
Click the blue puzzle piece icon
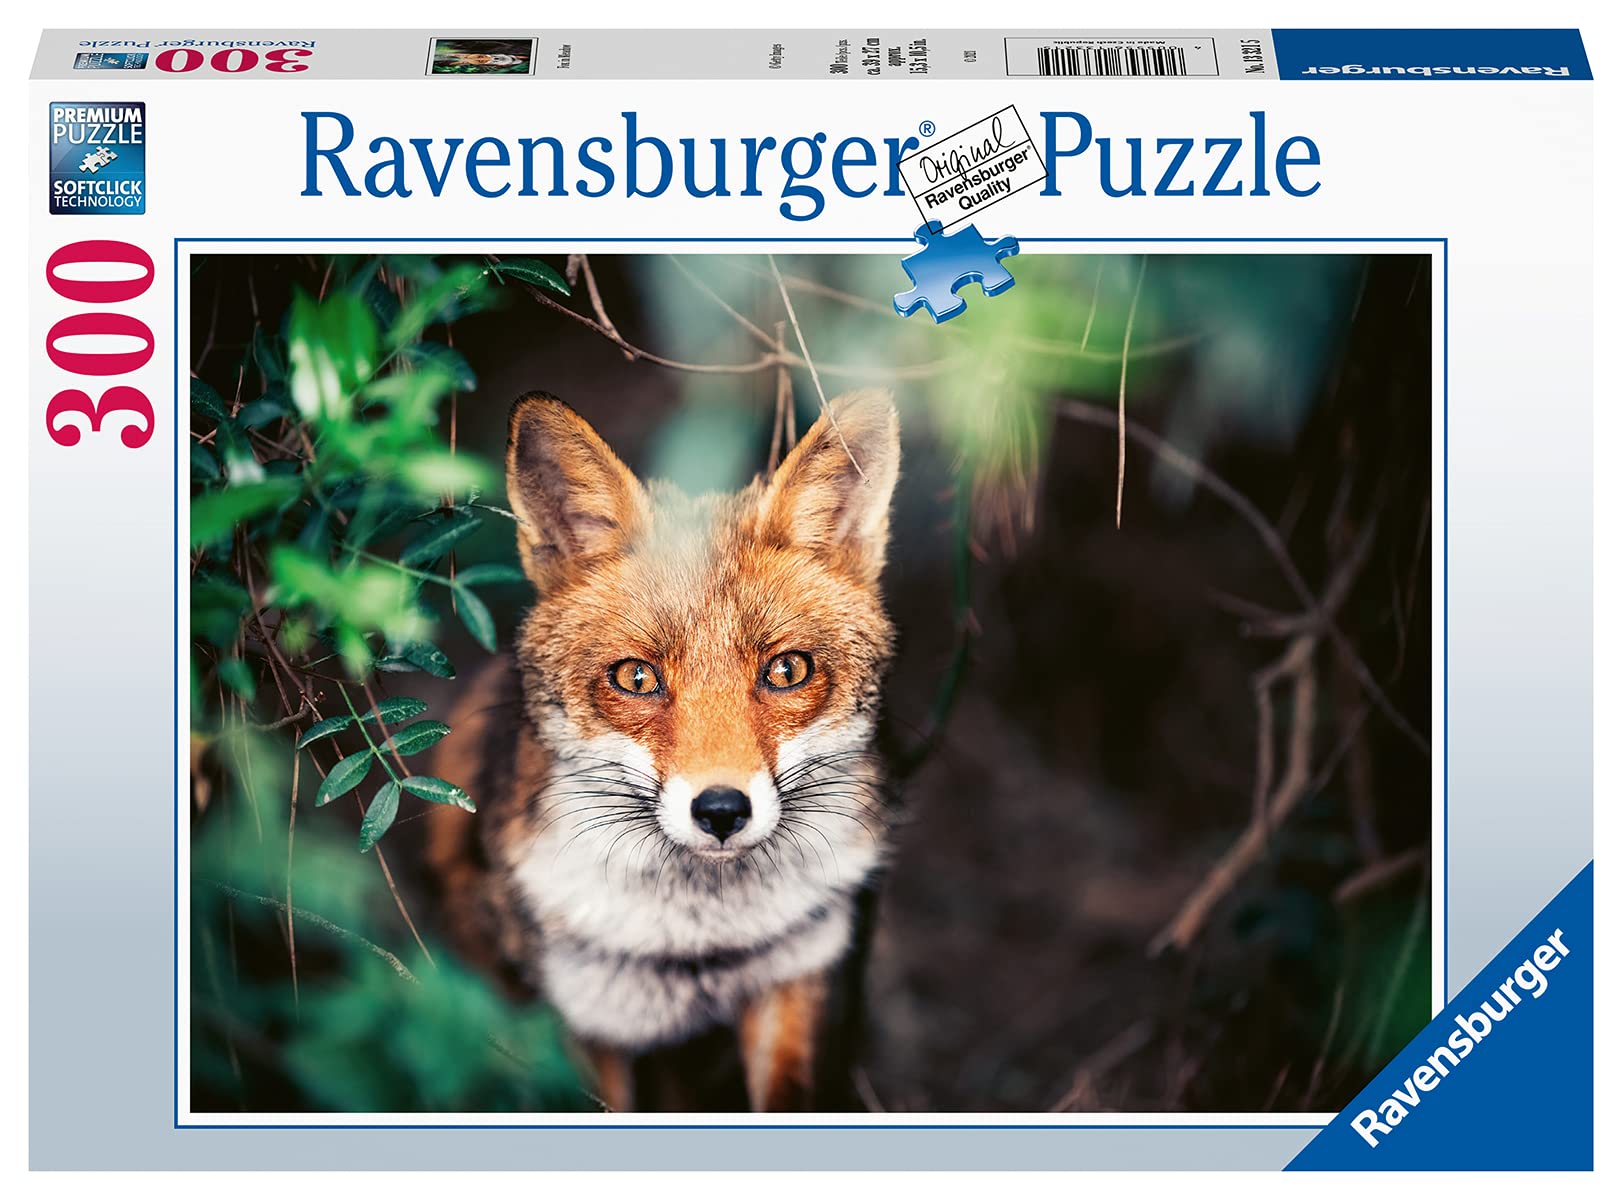tap(956, 271)
